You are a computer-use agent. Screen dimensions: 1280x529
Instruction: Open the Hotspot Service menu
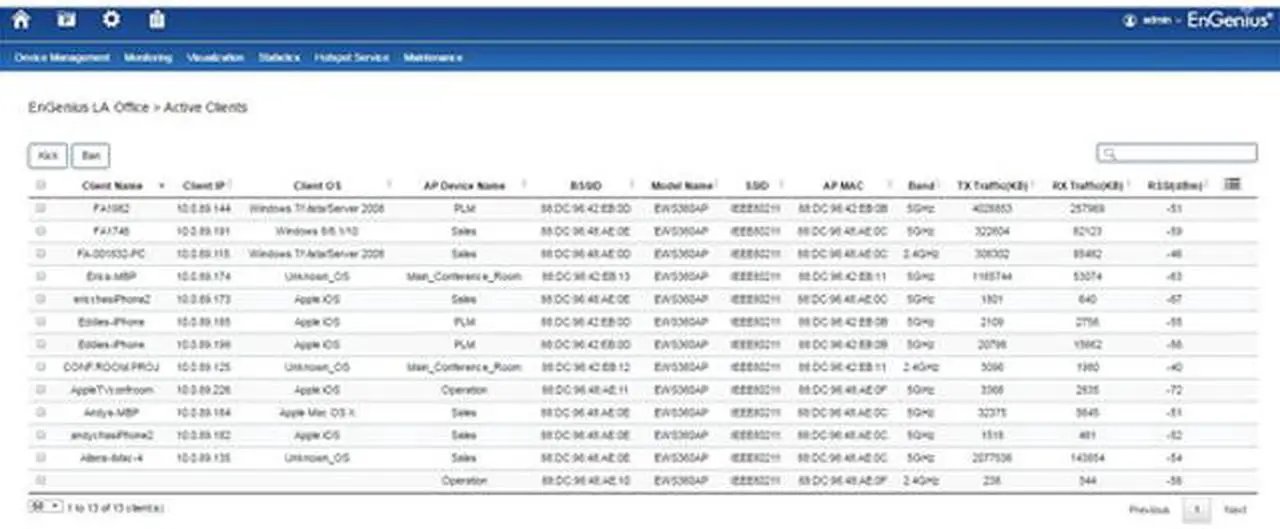[x=351, y=58]
